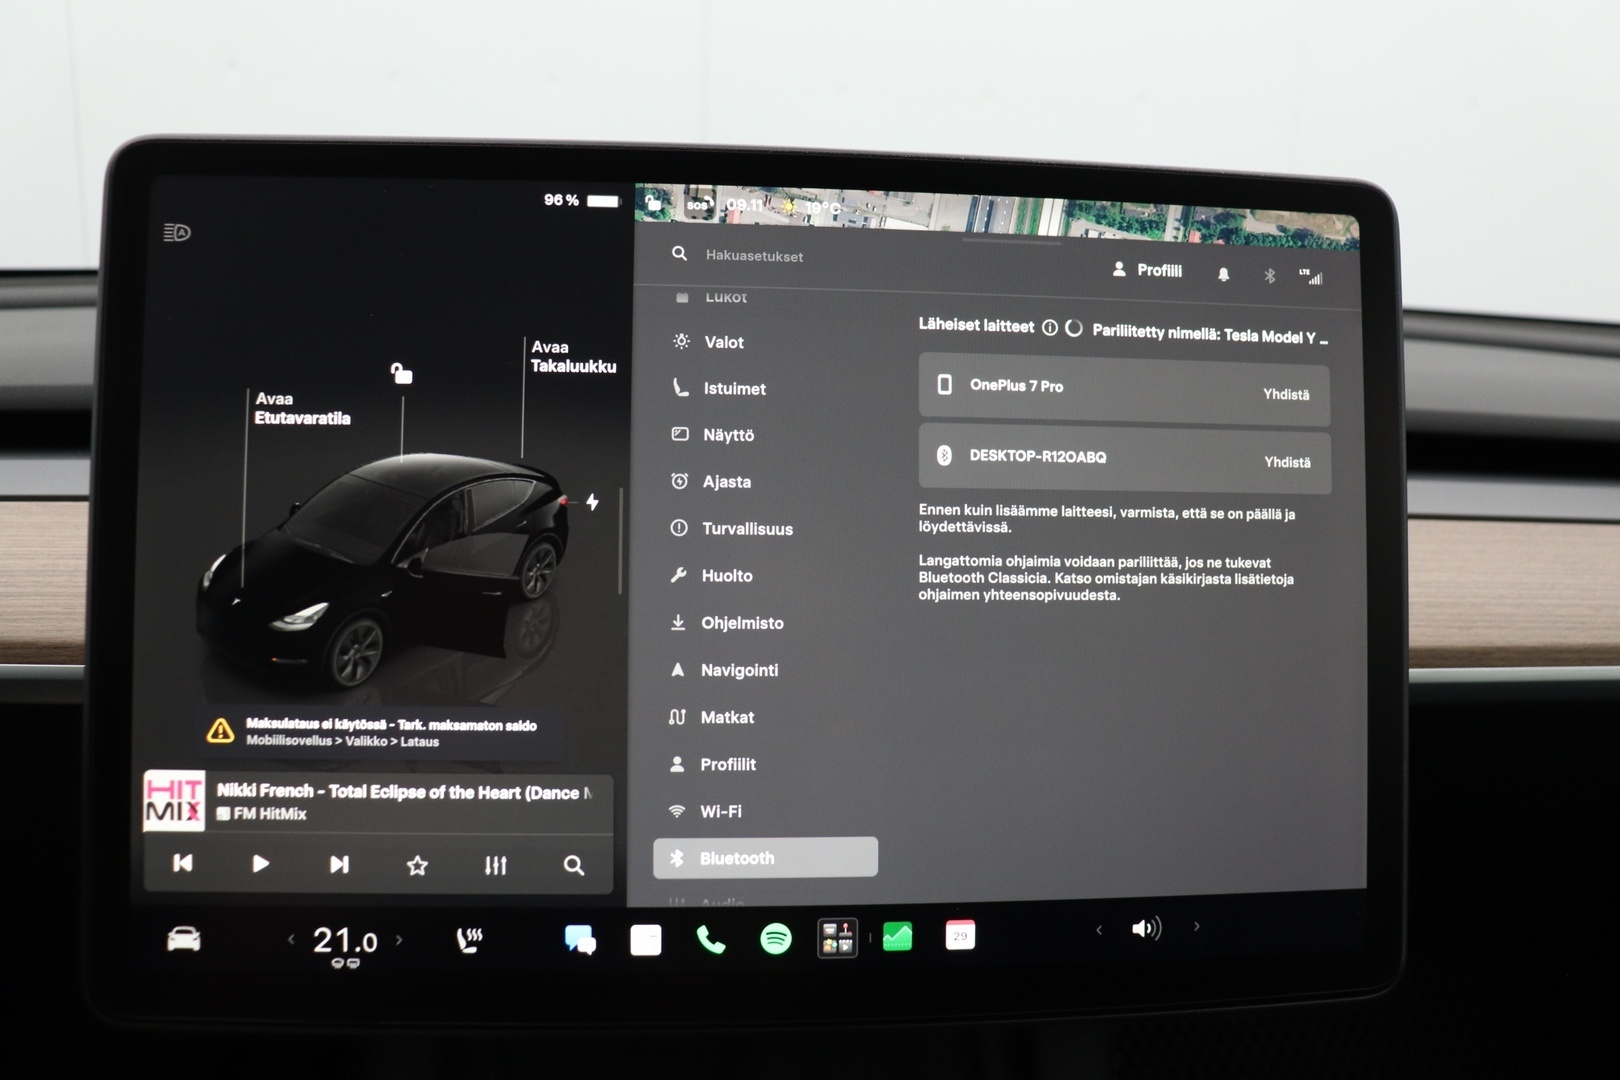
Task: Open the green Phone app
Action: [x=711, y=939]
